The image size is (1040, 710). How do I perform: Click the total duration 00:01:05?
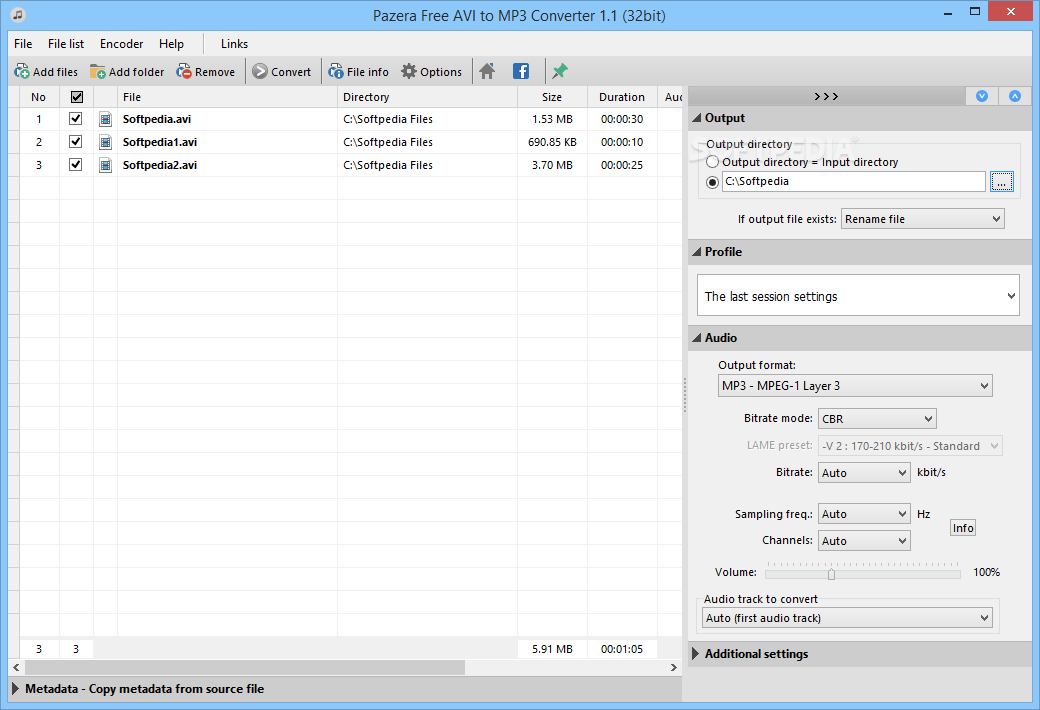pos(621,649)
